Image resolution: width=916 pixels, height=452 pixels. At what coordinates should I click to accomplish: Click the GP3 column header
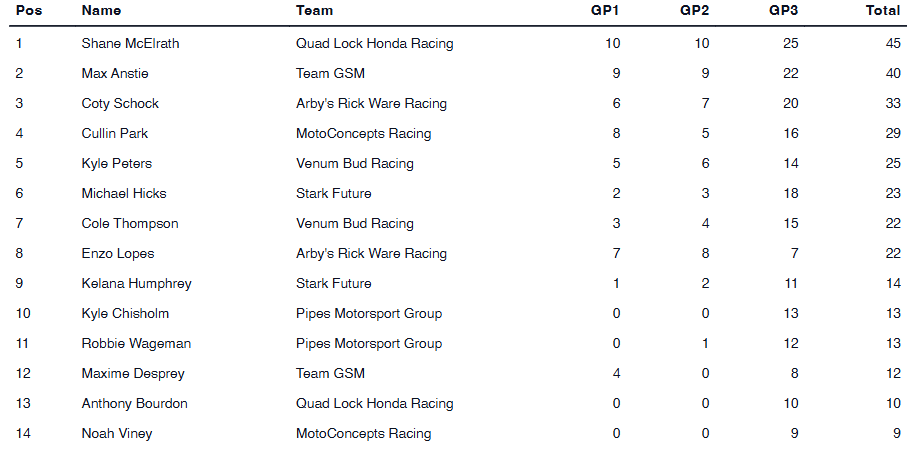click(784, 11)
